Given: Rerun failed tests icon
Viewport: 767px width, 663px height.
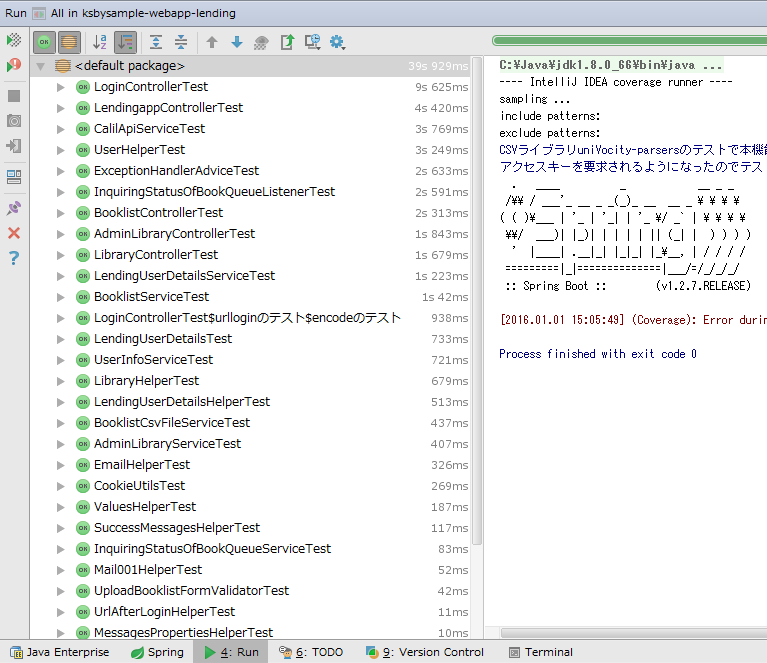Looking at the screenshot, I should [14, 65].
